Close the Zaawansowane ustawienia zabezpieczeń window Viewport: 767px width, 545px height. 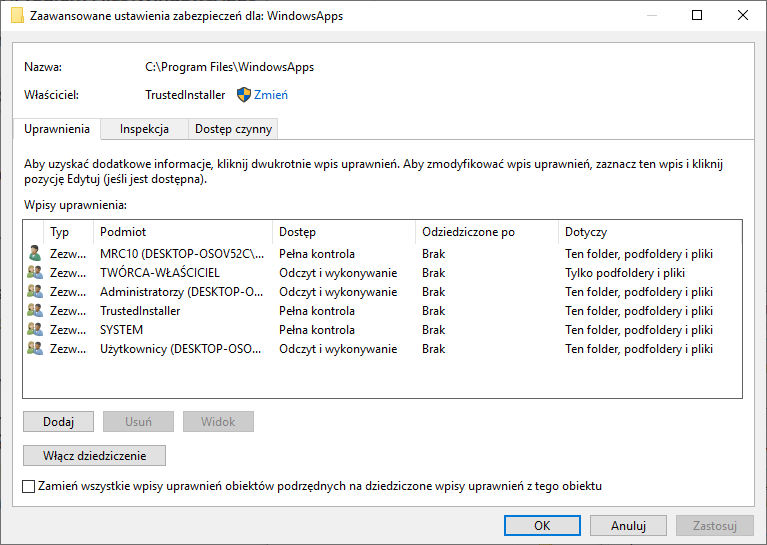[743, 15]
